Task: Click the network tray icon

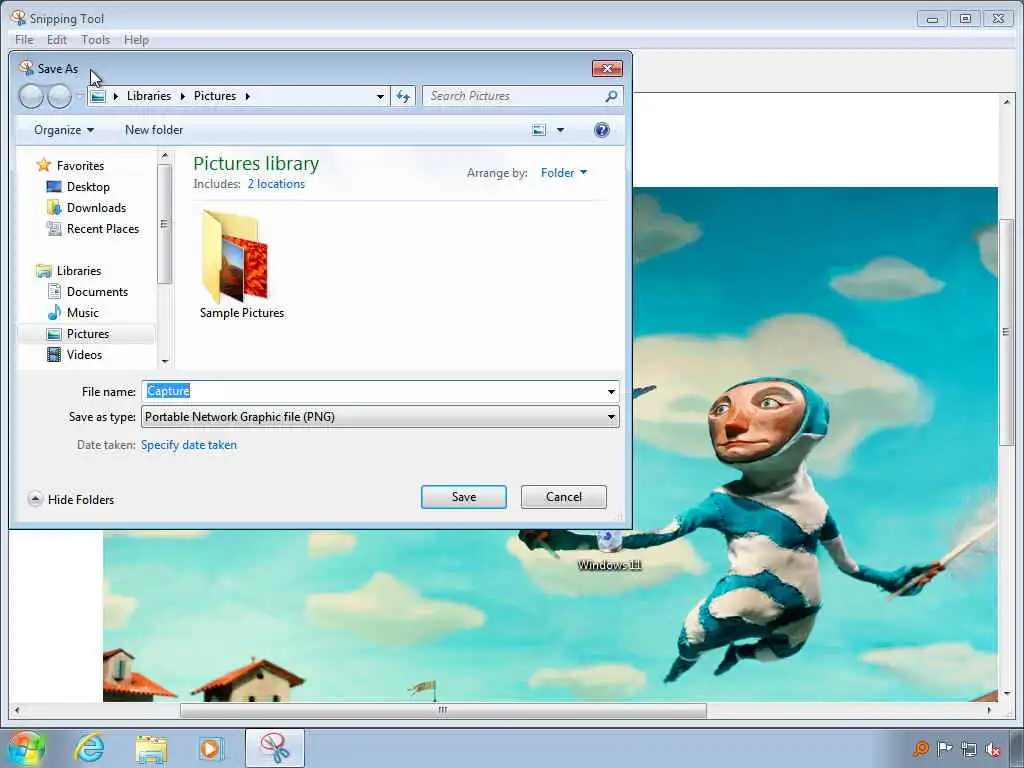Action: tap(968, 749)
